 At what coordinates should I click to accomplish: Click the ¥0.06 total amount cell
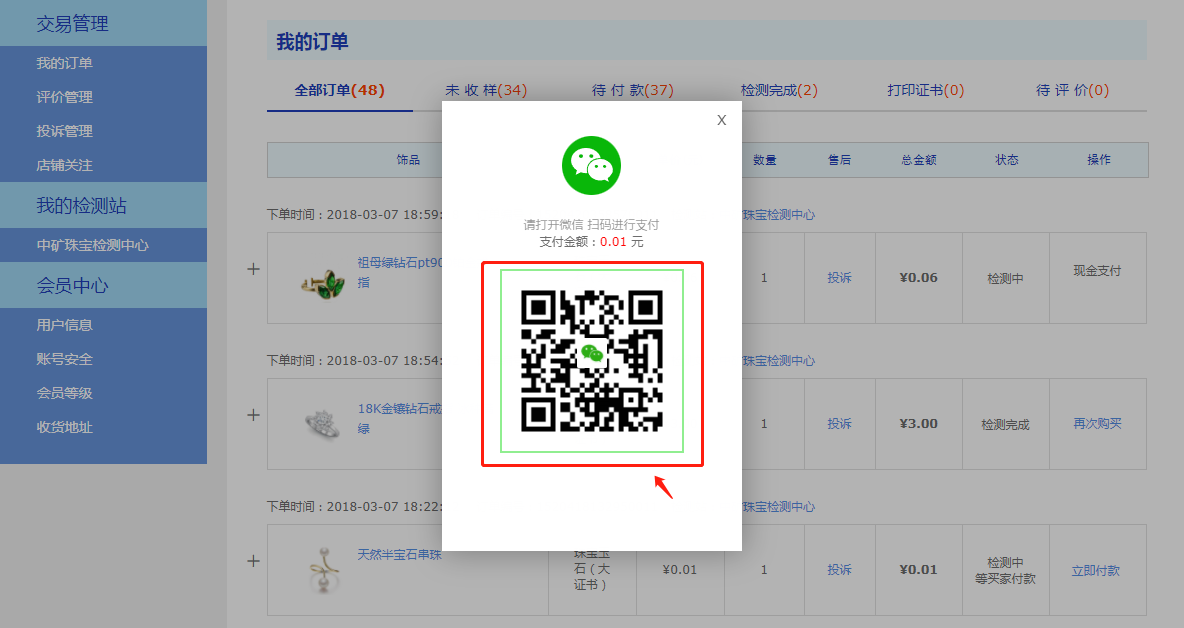pos(918,278)
